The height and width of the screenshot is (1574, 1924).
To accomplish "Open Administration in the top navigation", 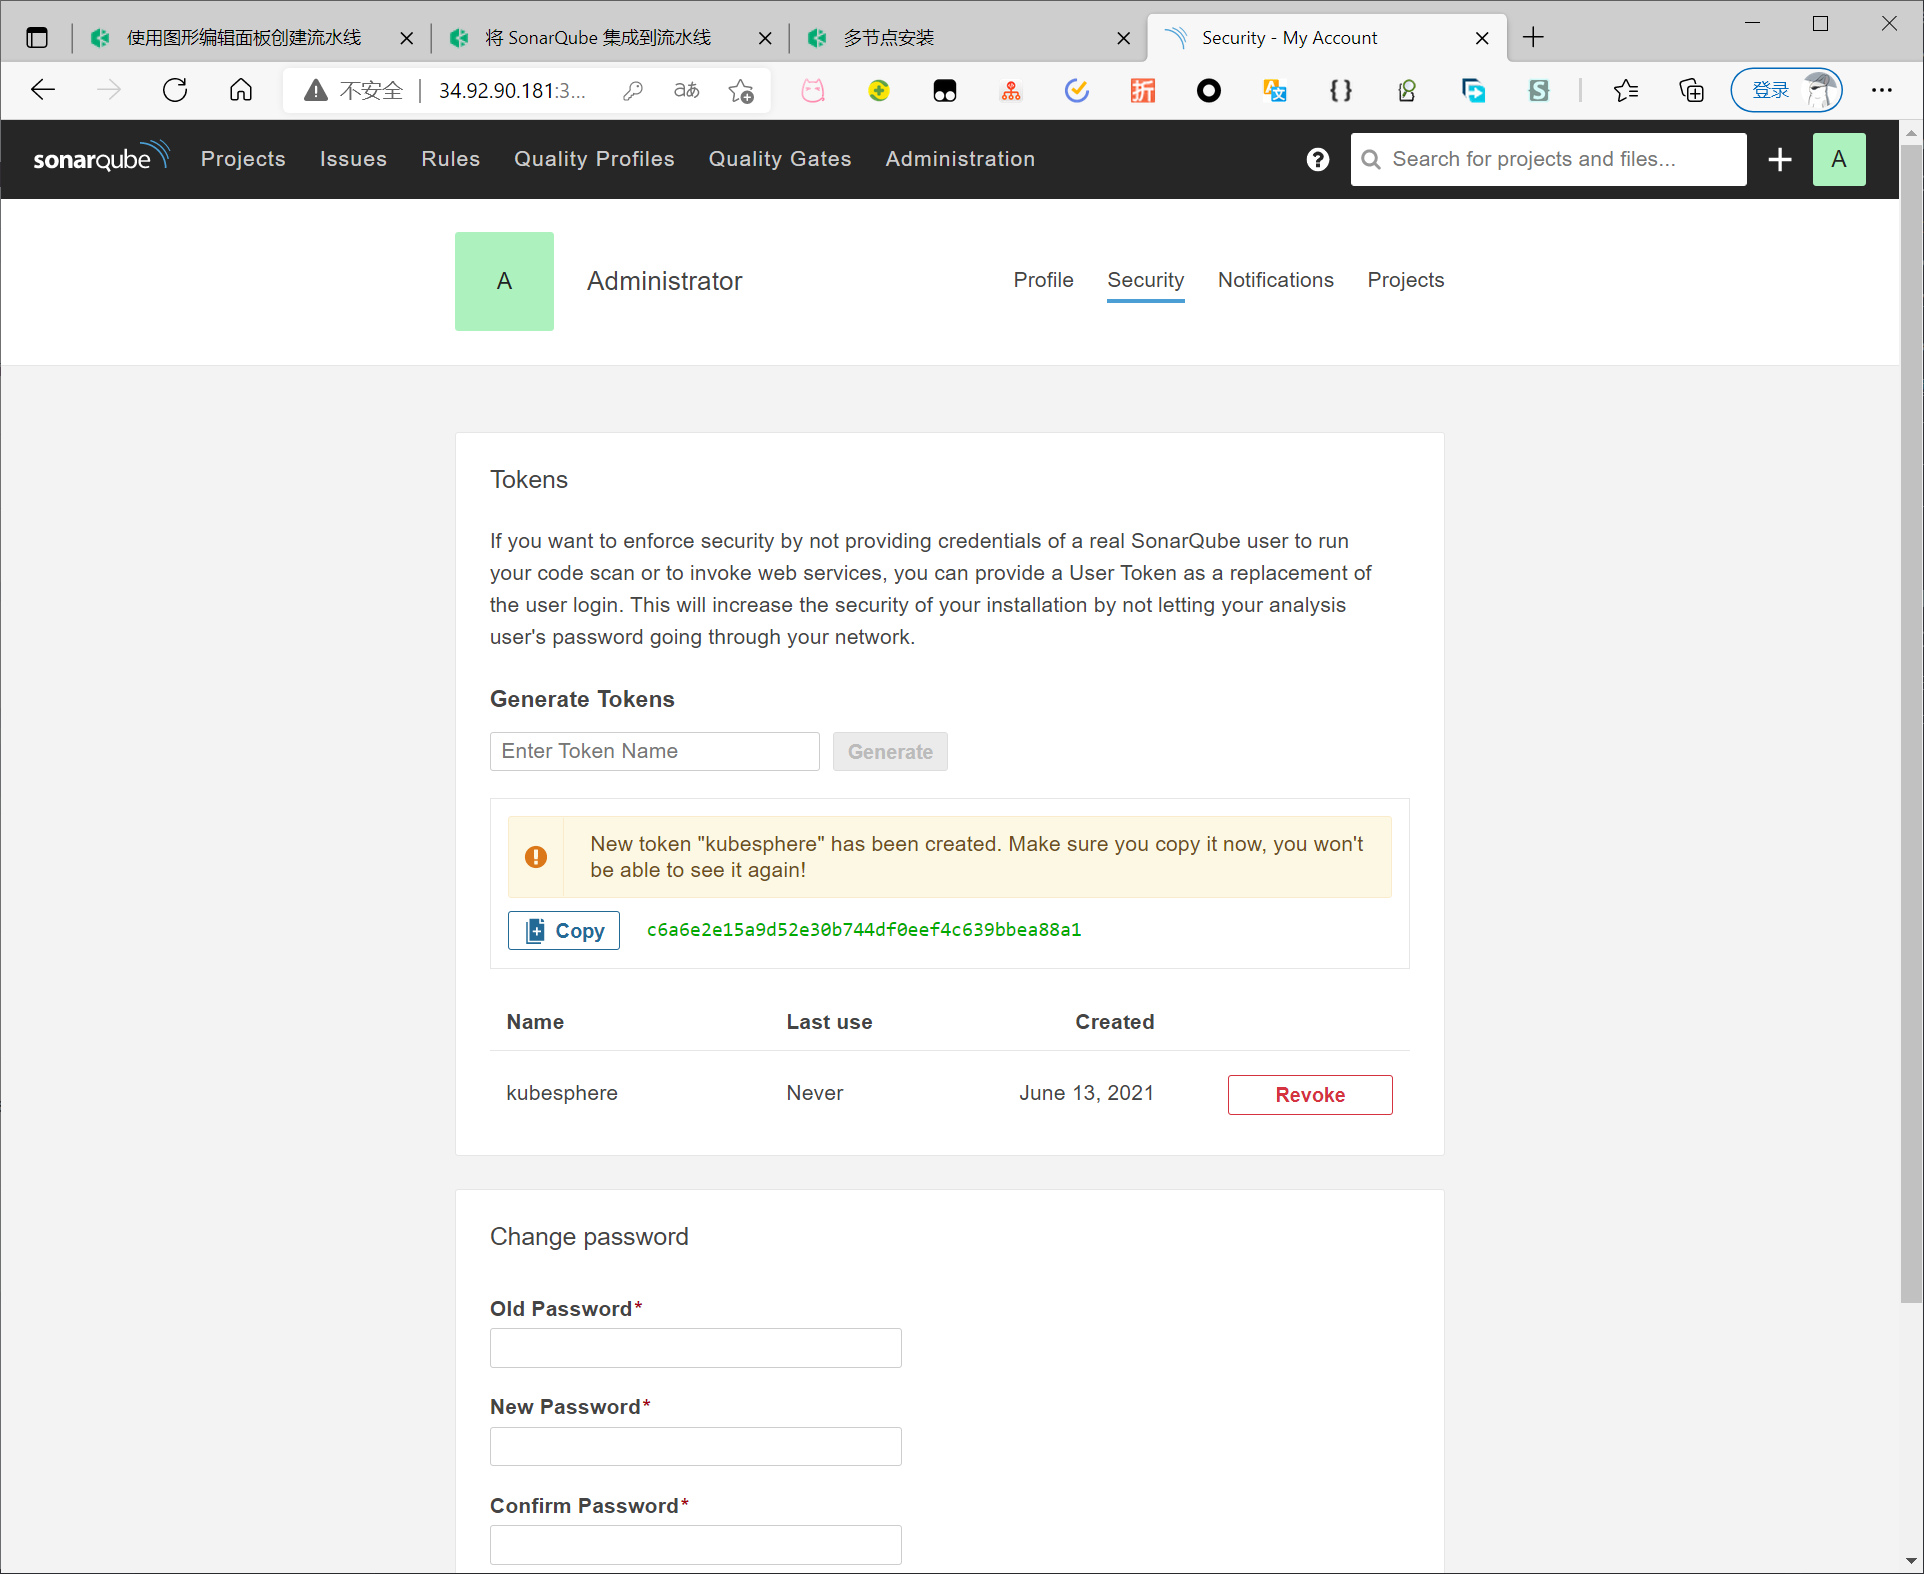I will click(959, 159).
